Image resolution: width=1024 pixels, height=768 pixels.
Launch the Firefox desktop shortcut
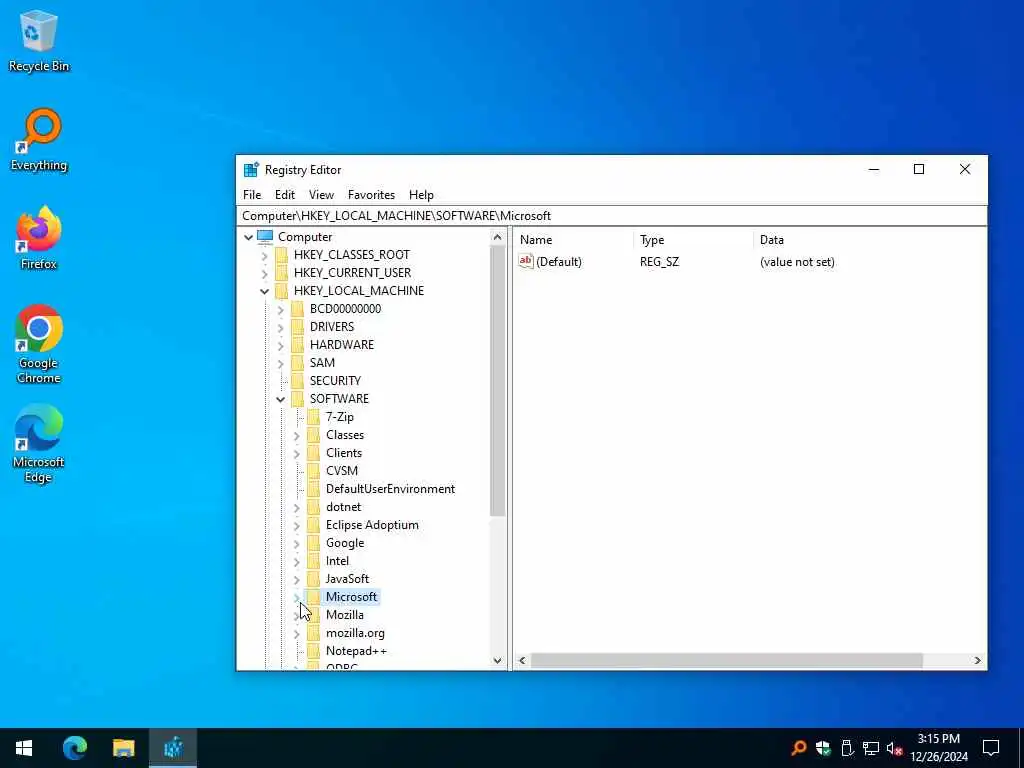(39, 238)
